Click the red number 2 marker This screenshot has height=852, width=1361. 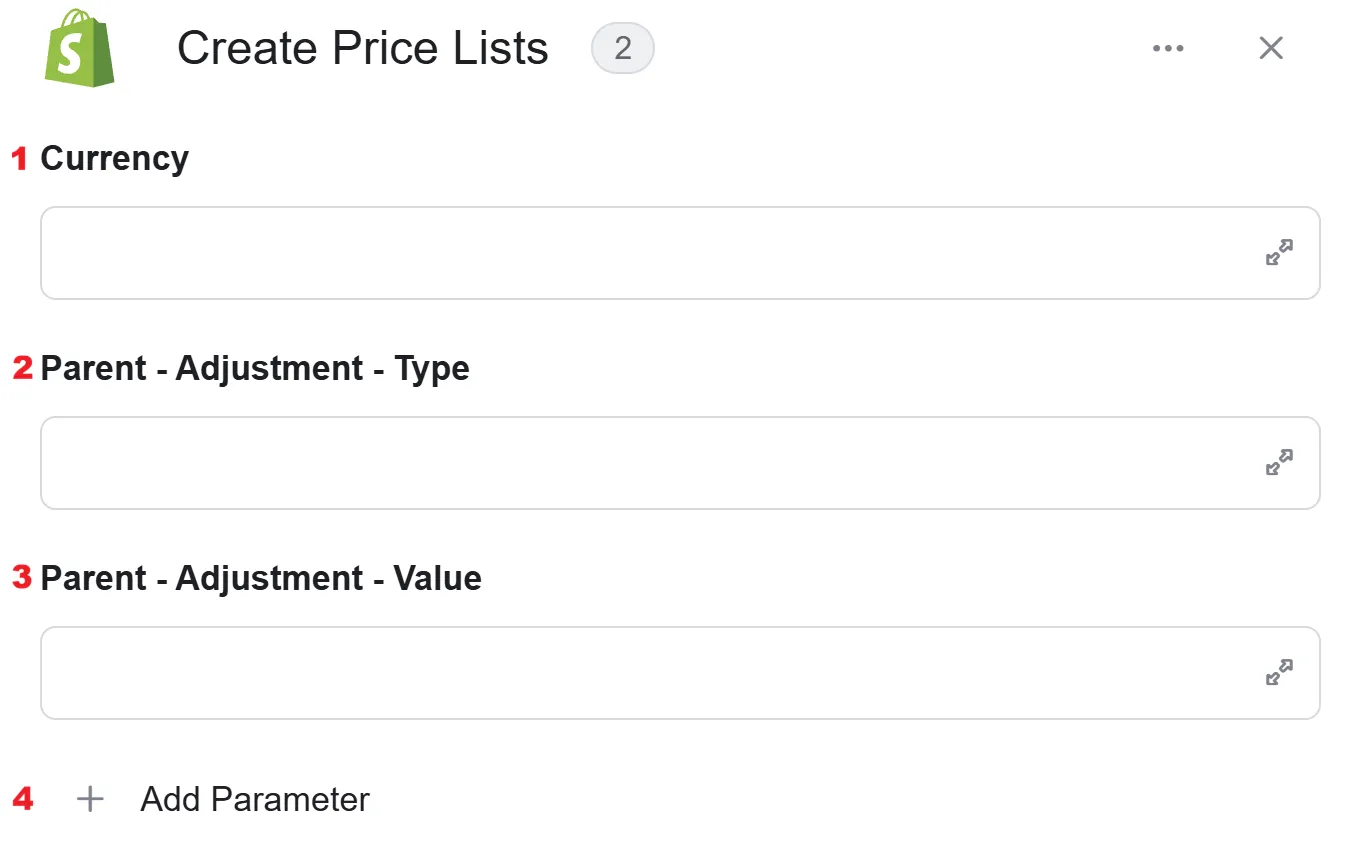coord(23,368)
